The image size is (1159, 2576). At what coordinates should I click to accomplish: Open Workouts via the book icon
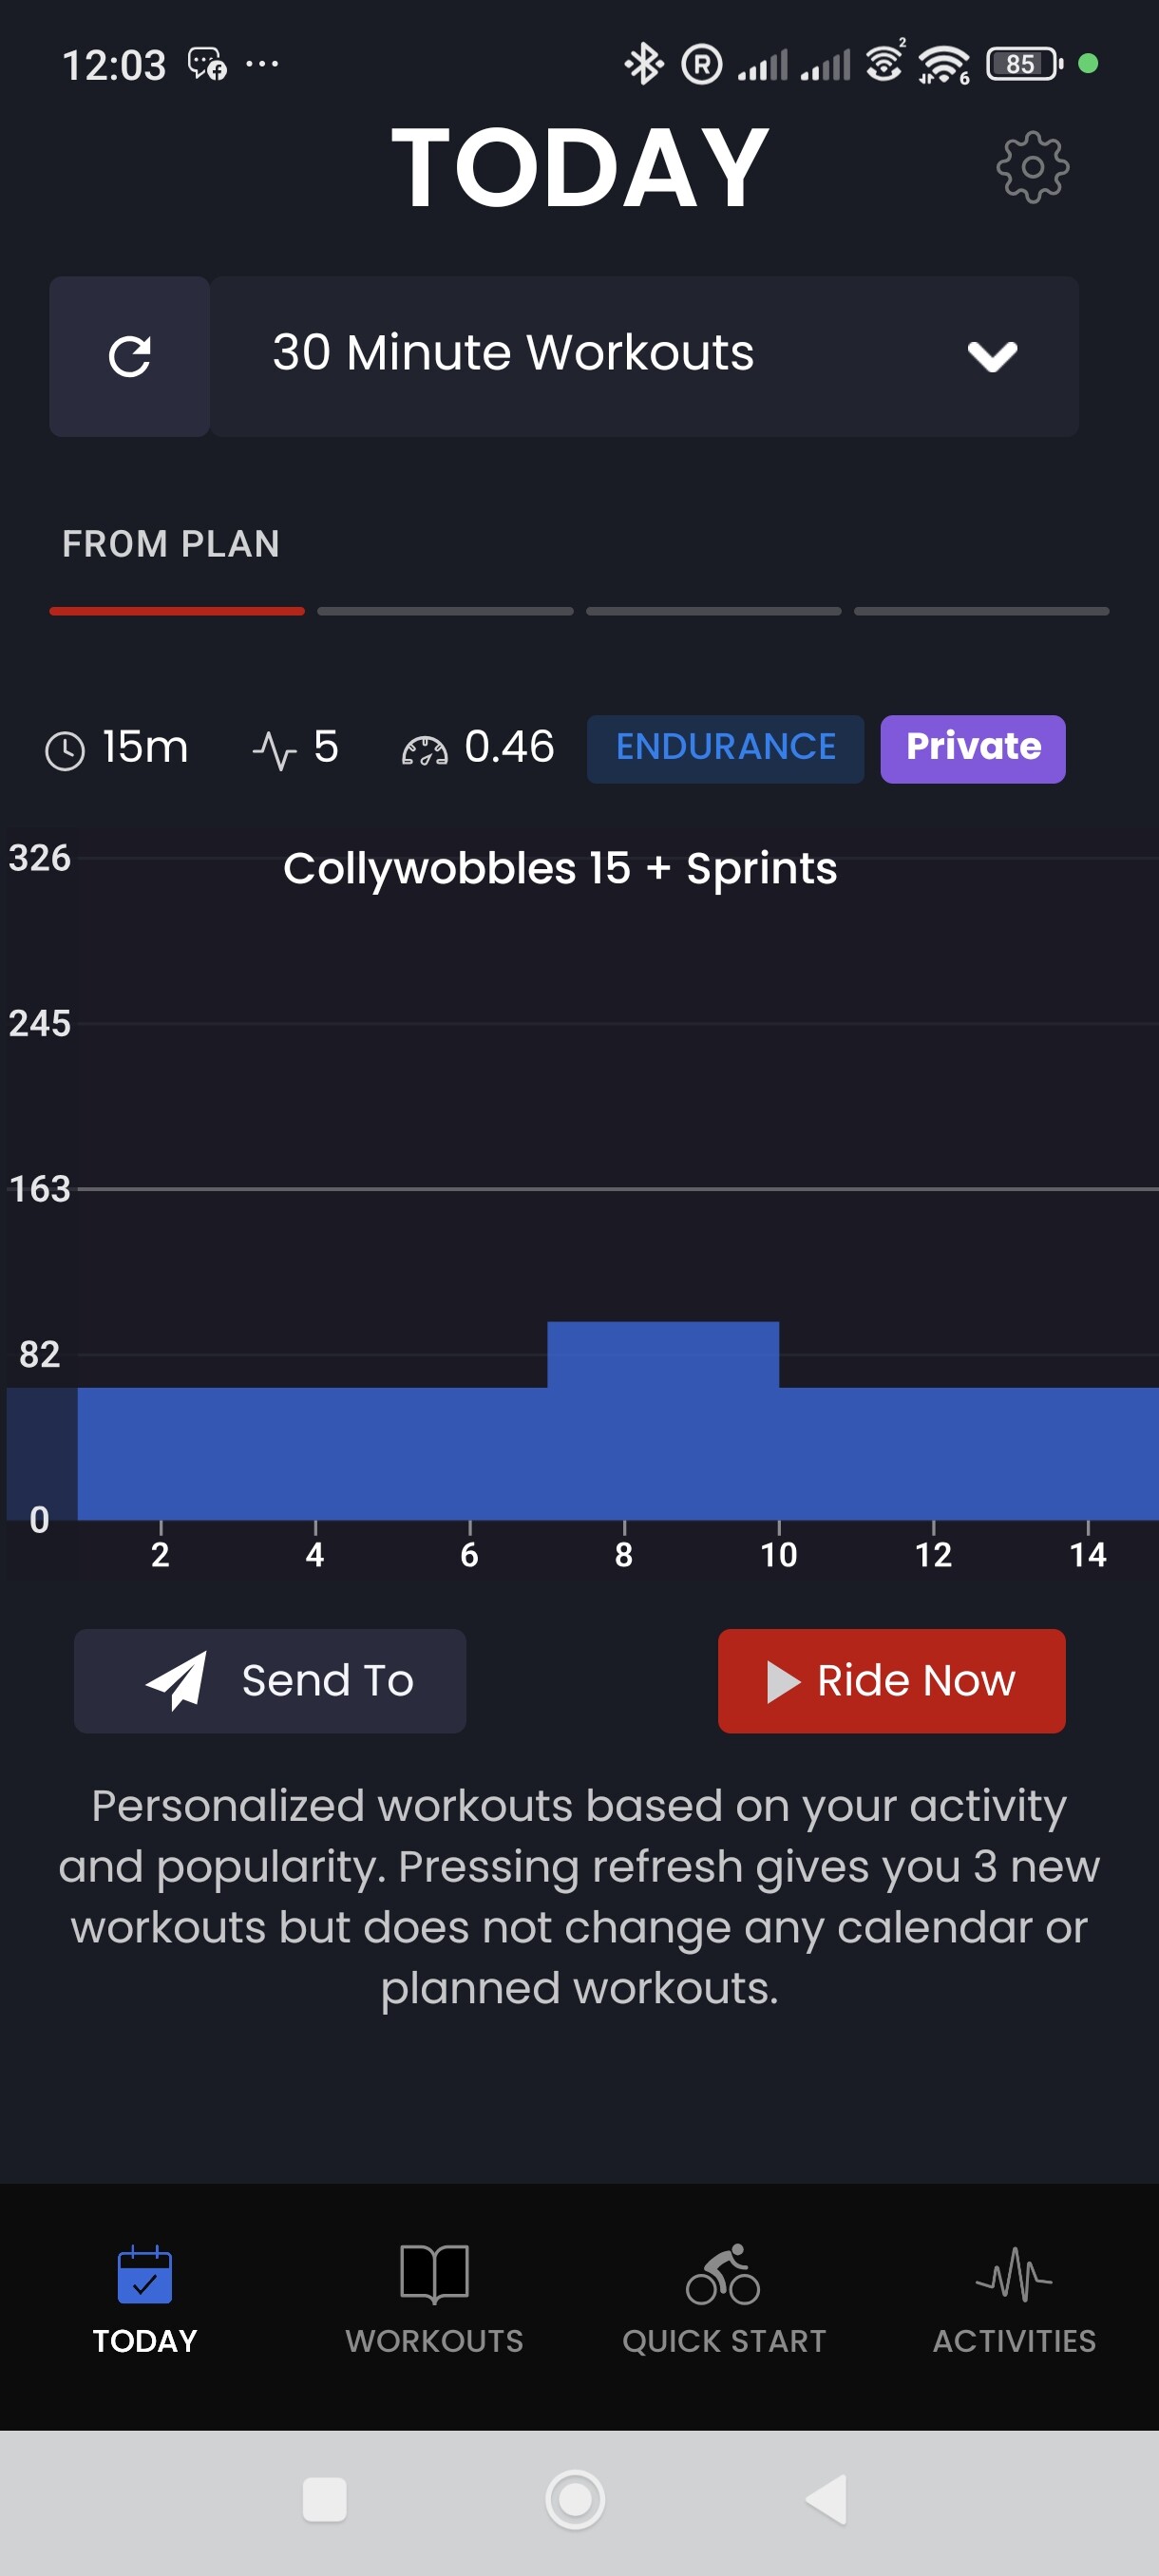click(x=434, y=2275)
